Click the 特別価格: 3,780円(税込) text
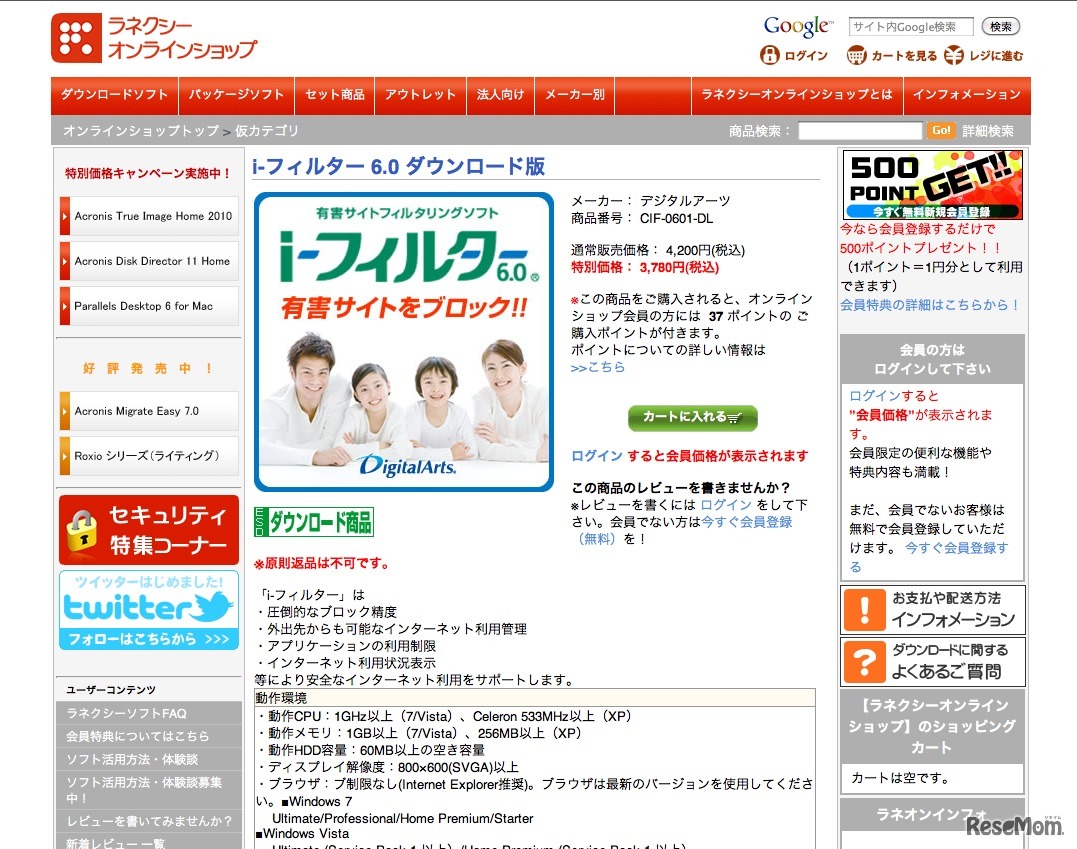This screenshot has height=849, width=1077. (x=645, y=267)
